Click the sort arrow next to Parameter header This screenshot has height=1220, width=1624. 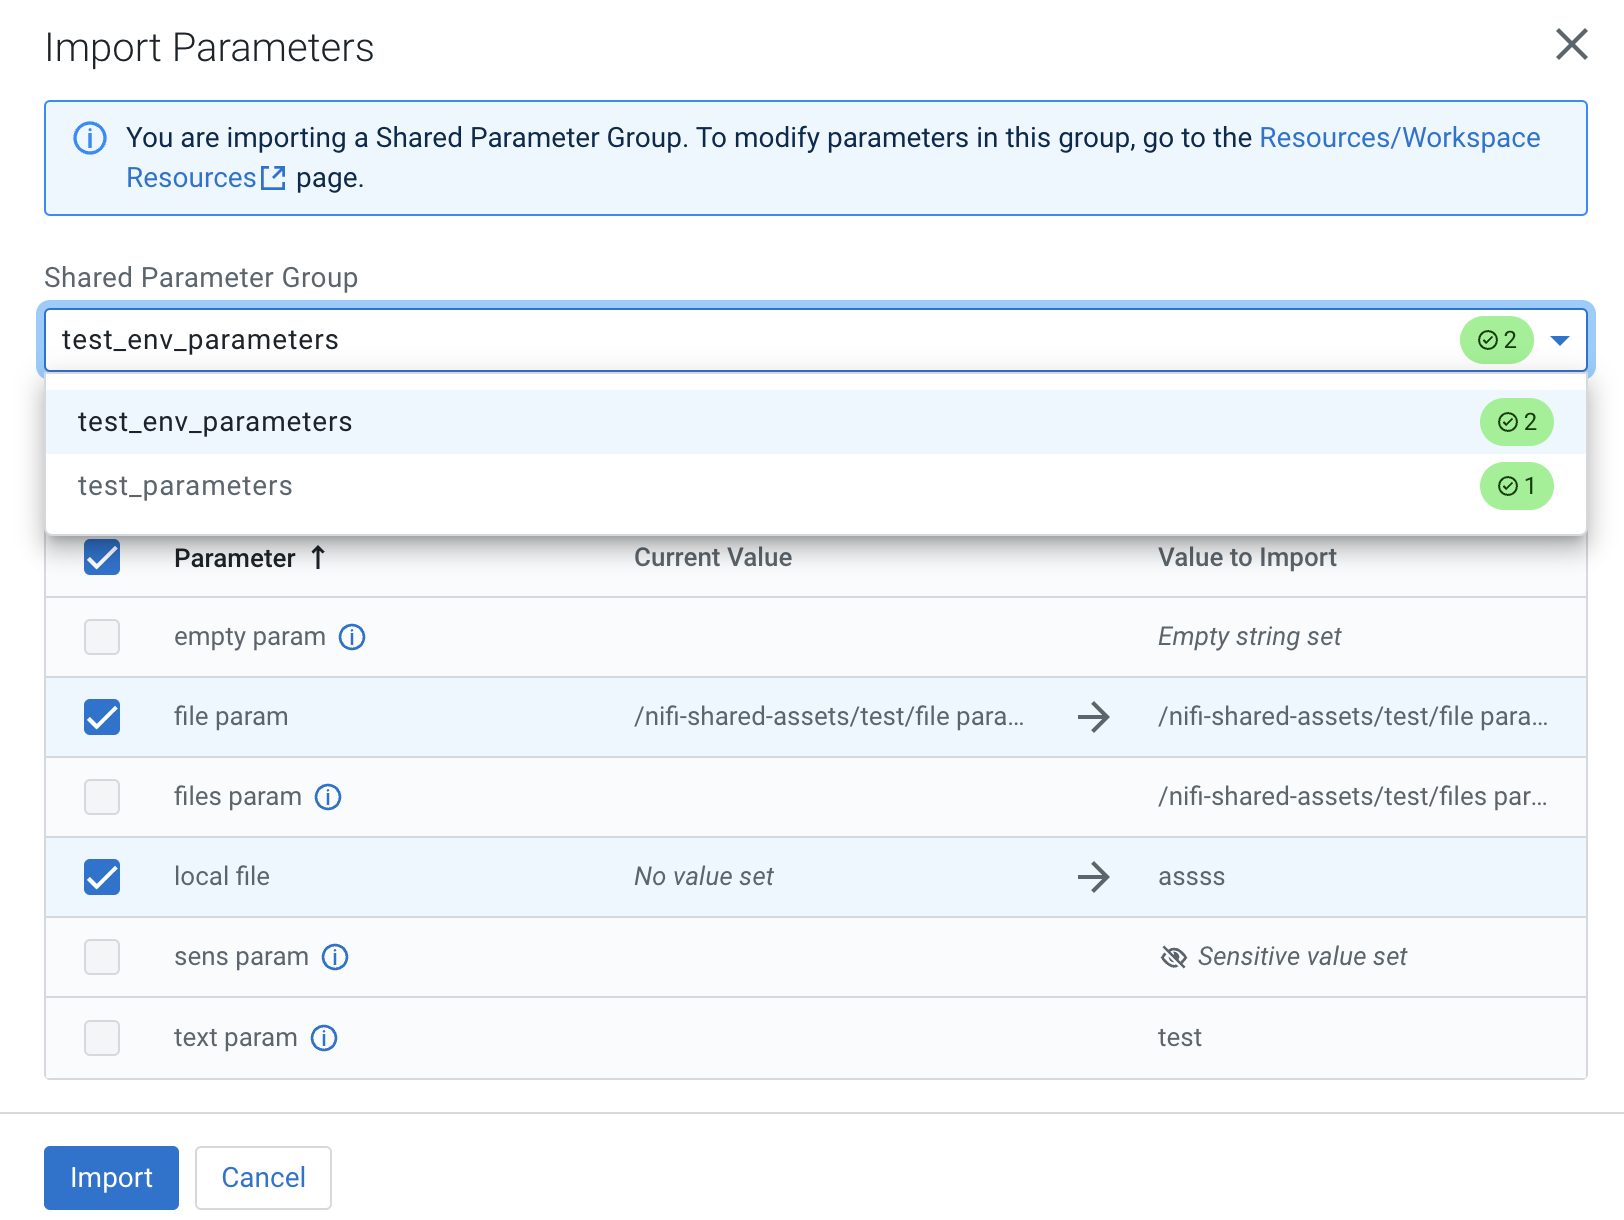318,558
